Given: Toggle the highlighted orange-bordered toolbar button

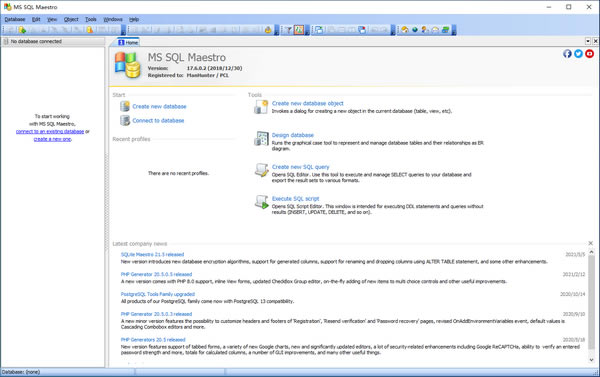Looking at the screenshot, I should (299, 30).
